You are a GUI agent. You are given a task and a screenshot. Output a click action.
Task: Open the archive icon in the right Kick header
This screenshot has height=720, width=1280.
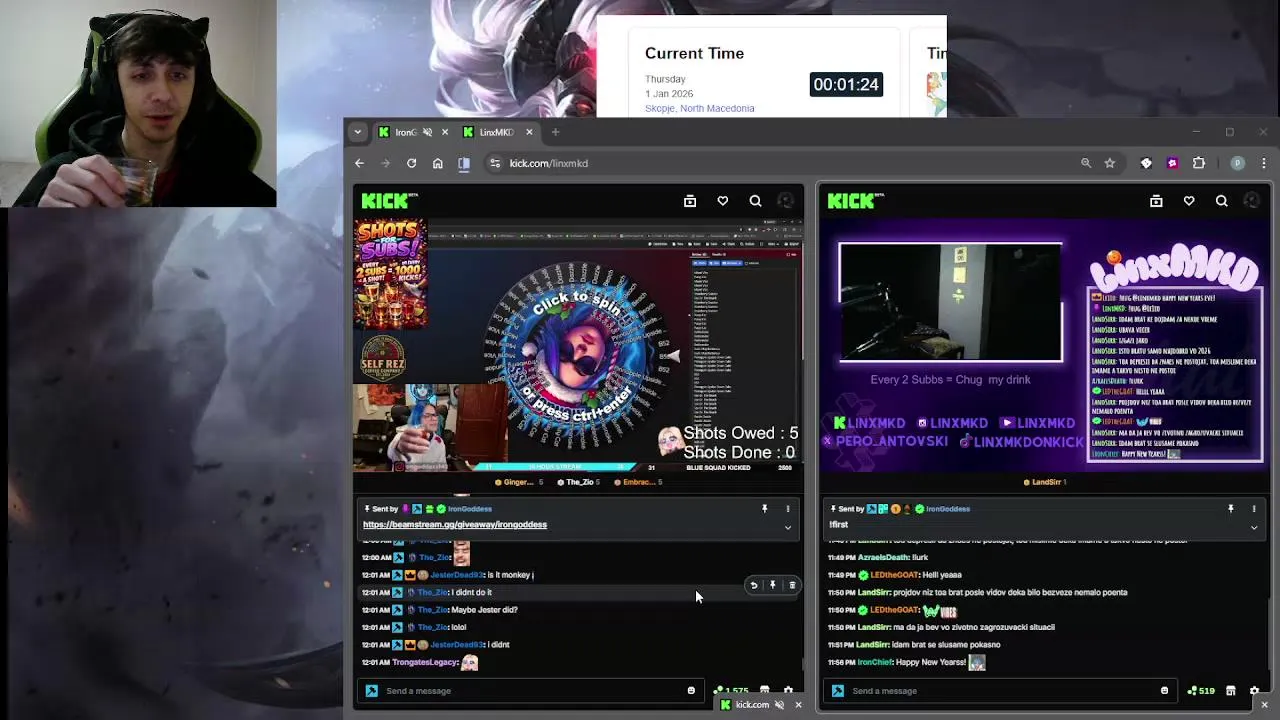(1156, 201)
